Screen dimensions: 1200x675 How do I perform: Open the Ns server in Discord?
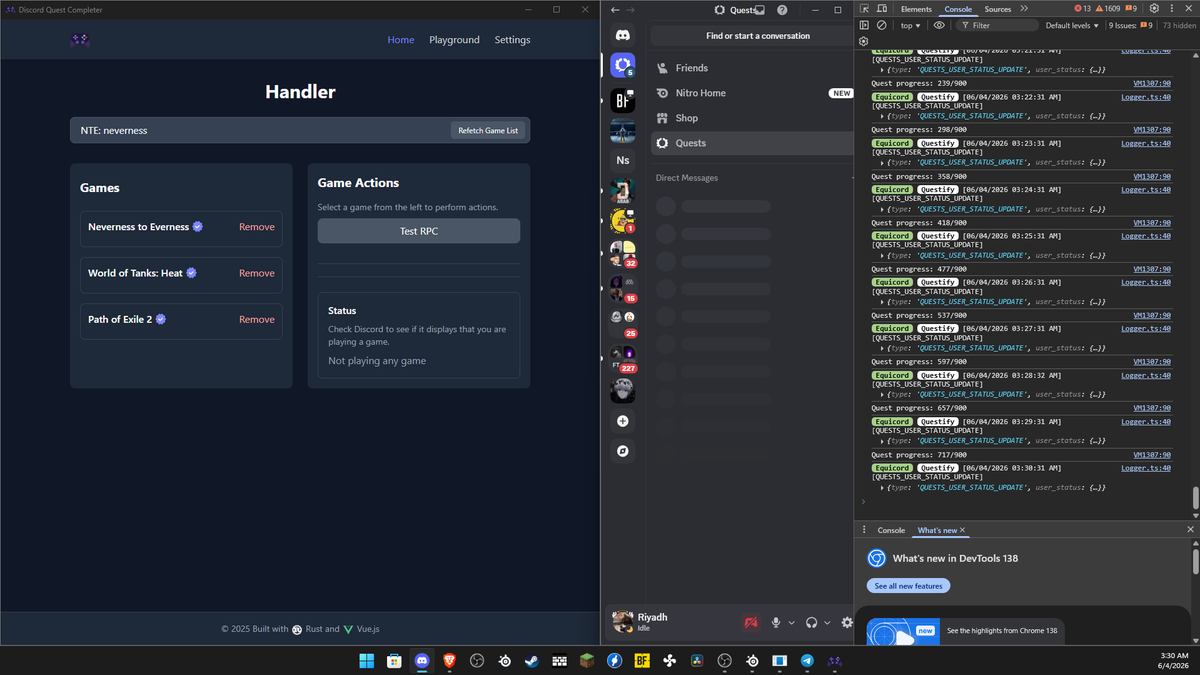point(622,160)
